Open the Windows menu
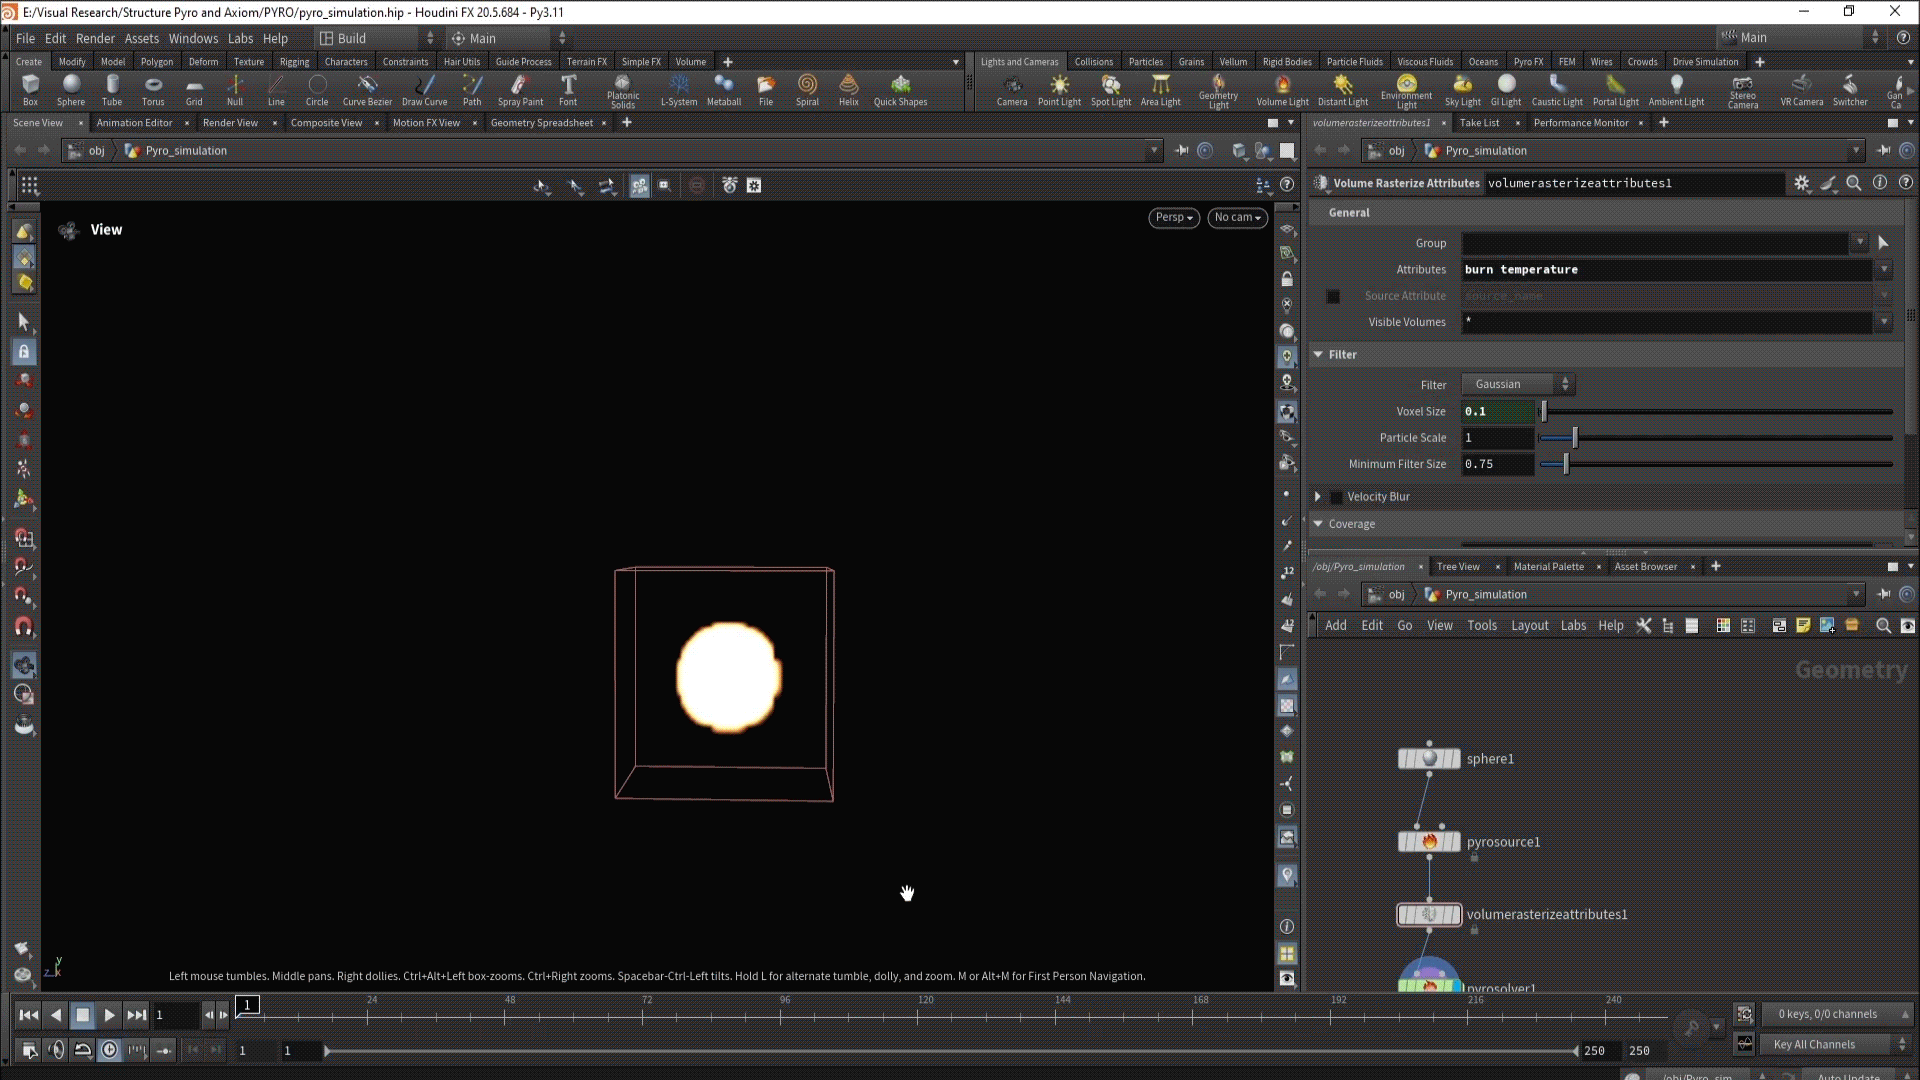Viewport: 1920px width, 1080px height. [193, 38]
